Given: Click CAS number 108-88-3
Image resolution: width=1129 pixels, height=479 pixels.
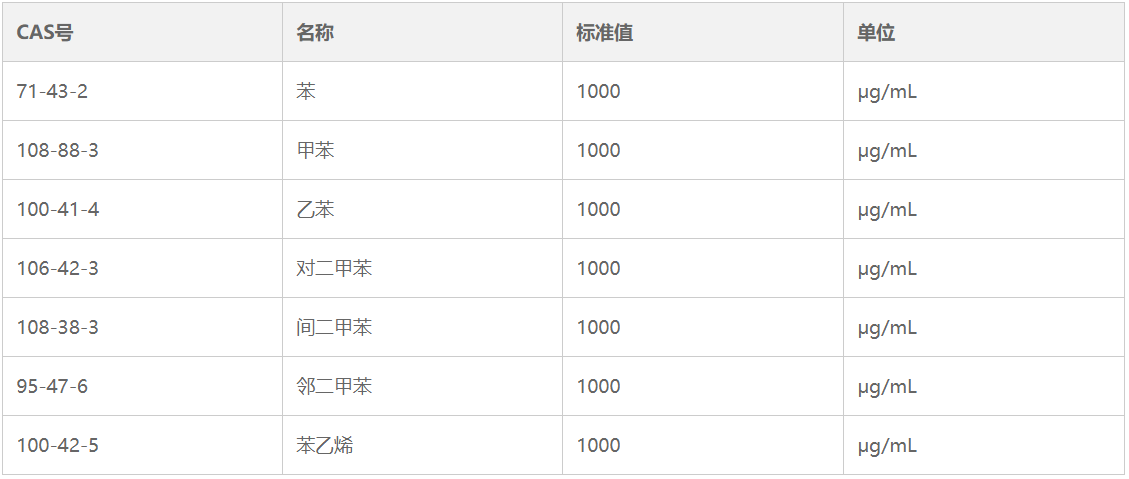Looking at the screenshot, I should [x=58, y=151].
